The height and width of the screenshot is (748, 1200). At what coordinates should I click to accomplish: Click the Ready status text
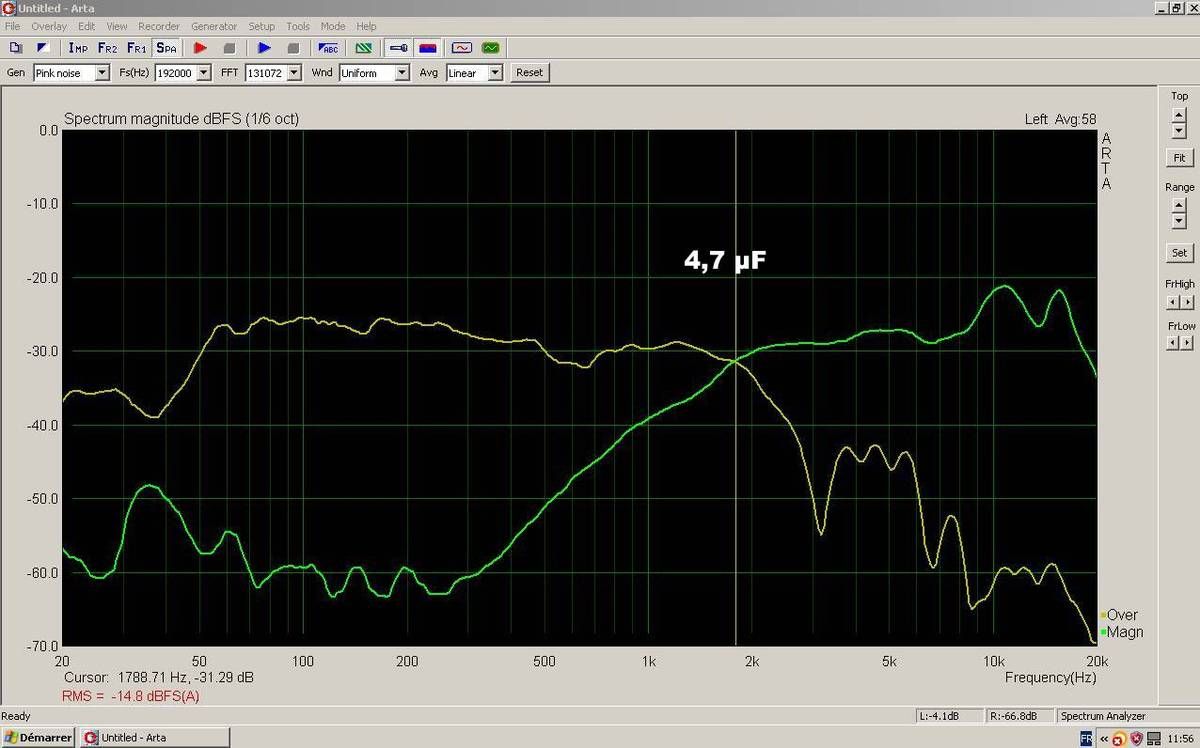point(15,716)
